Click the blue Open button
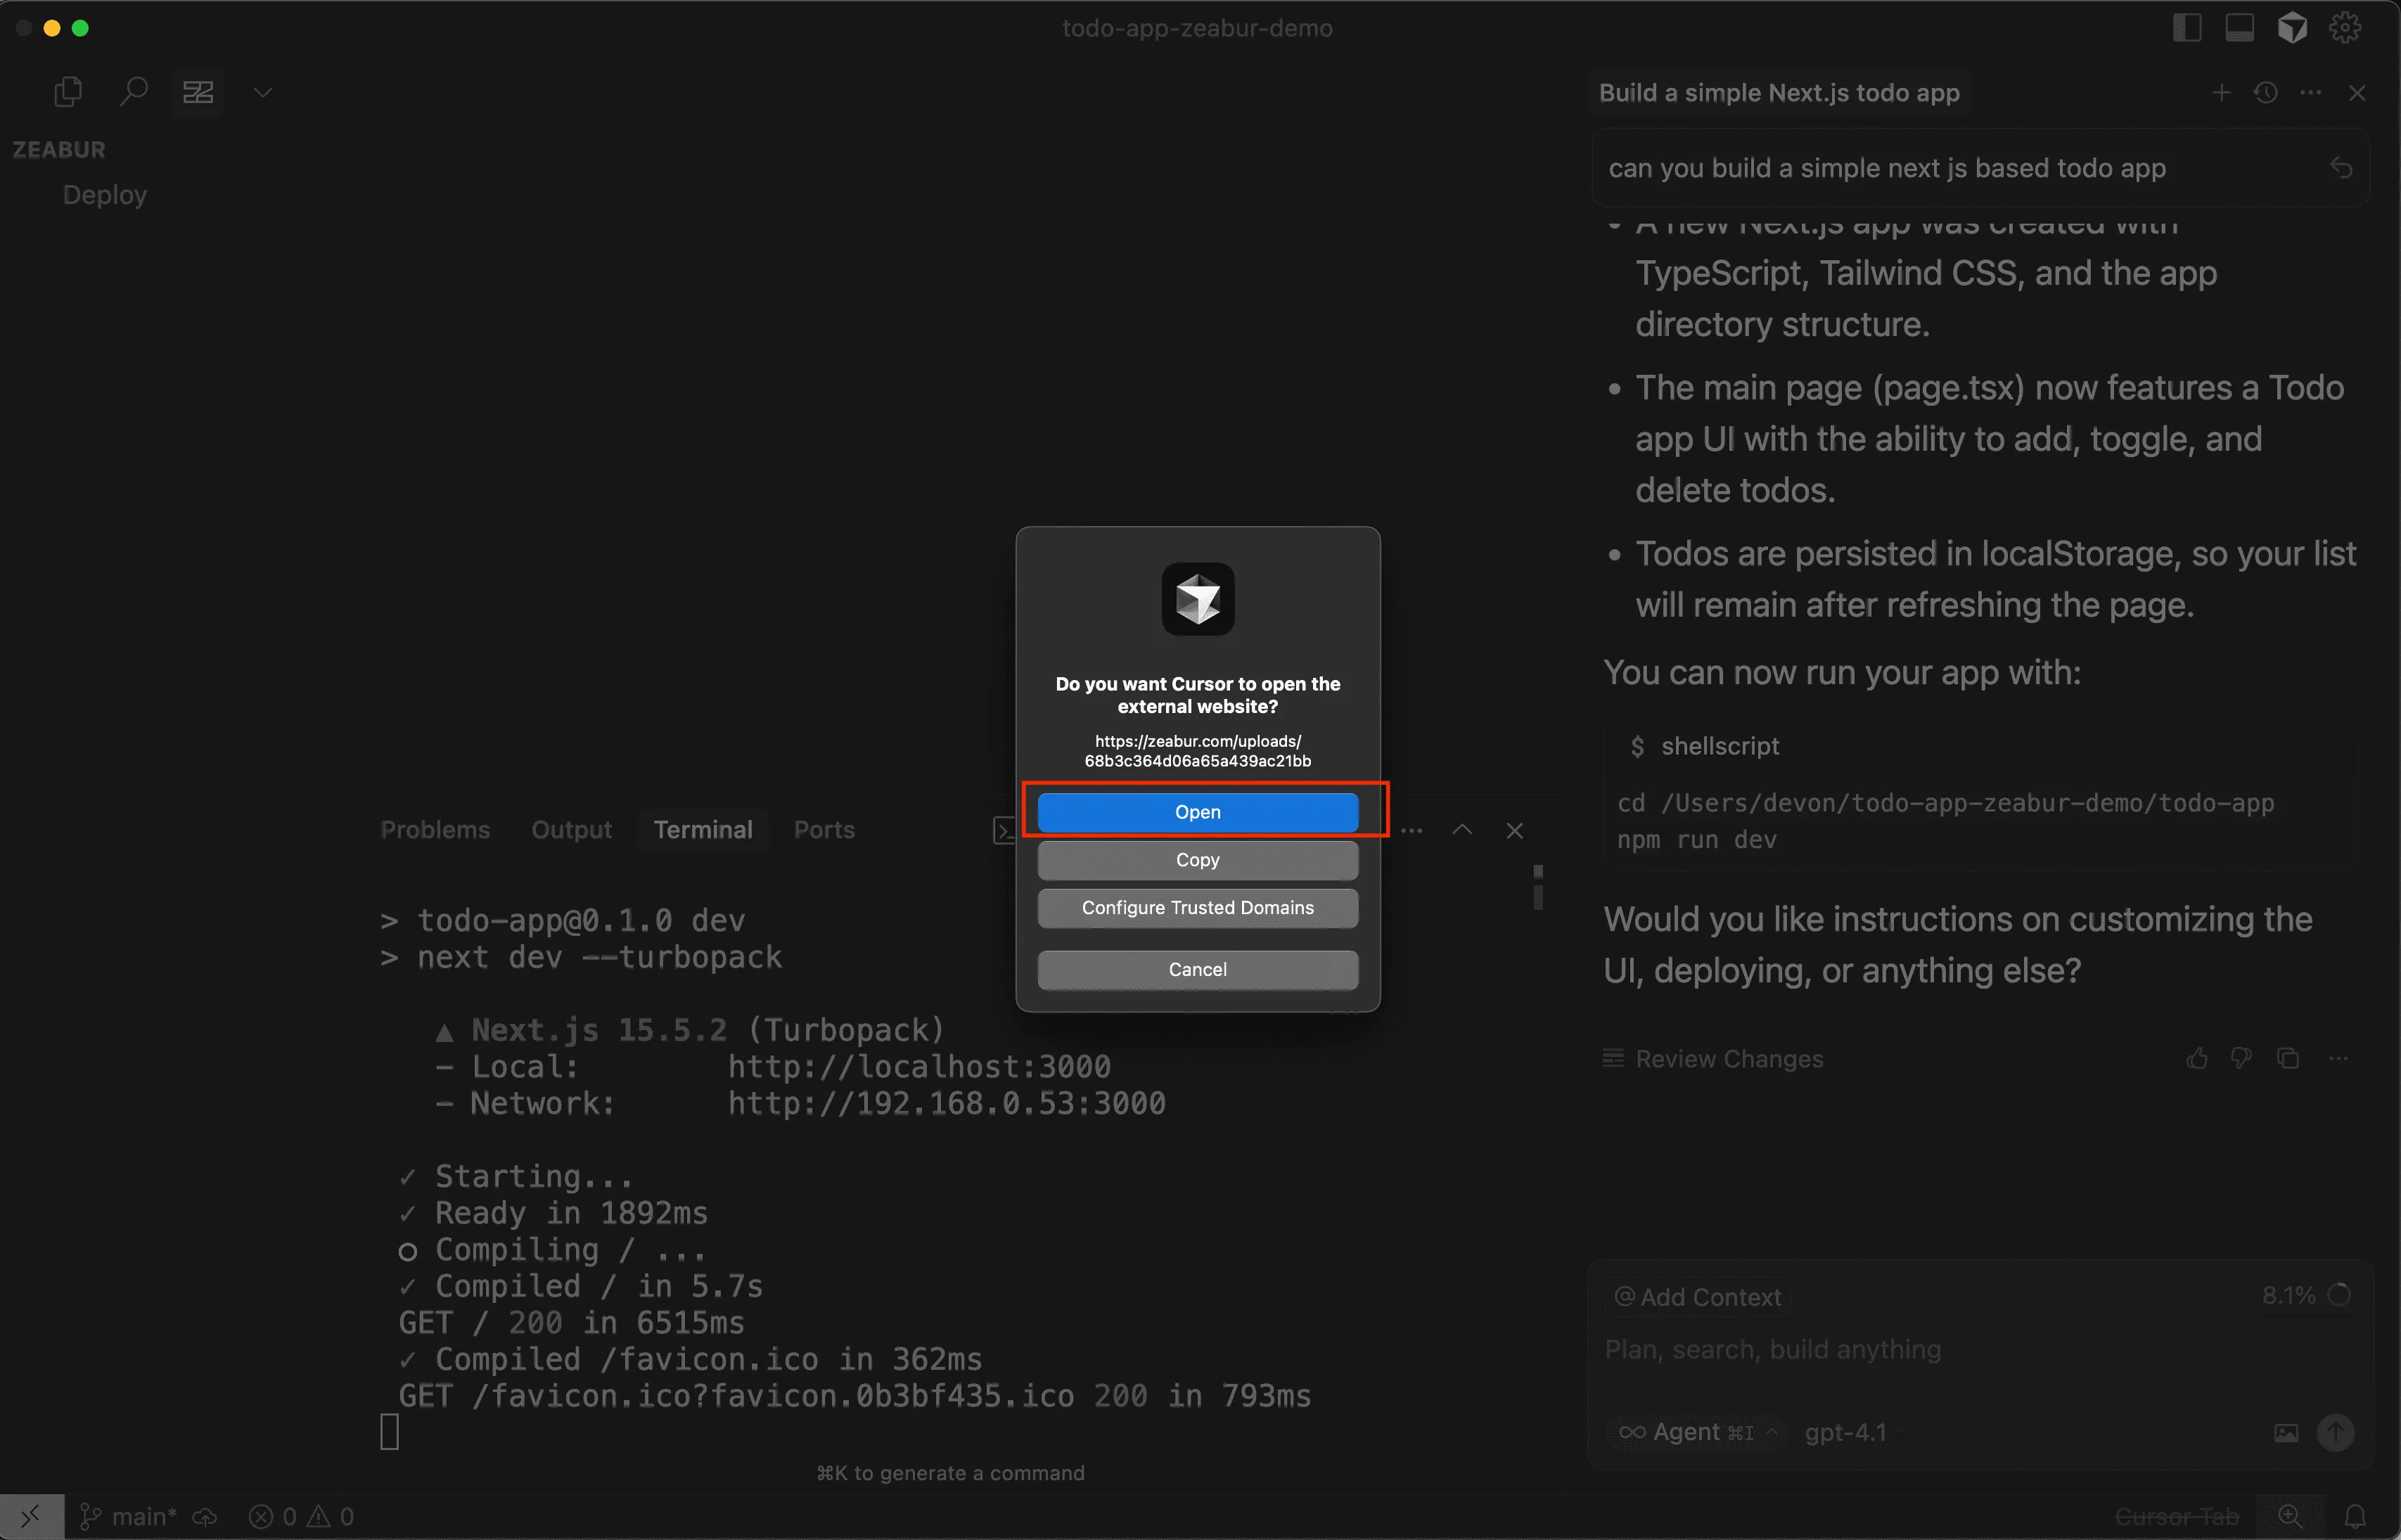2401x1540 pixels. click(1197, 812)
